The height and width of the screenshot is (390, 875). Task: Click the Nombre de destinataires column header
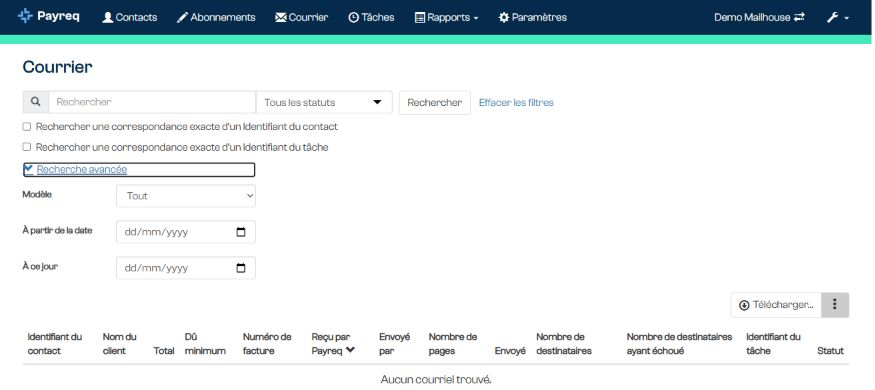[x=564, y=344]
